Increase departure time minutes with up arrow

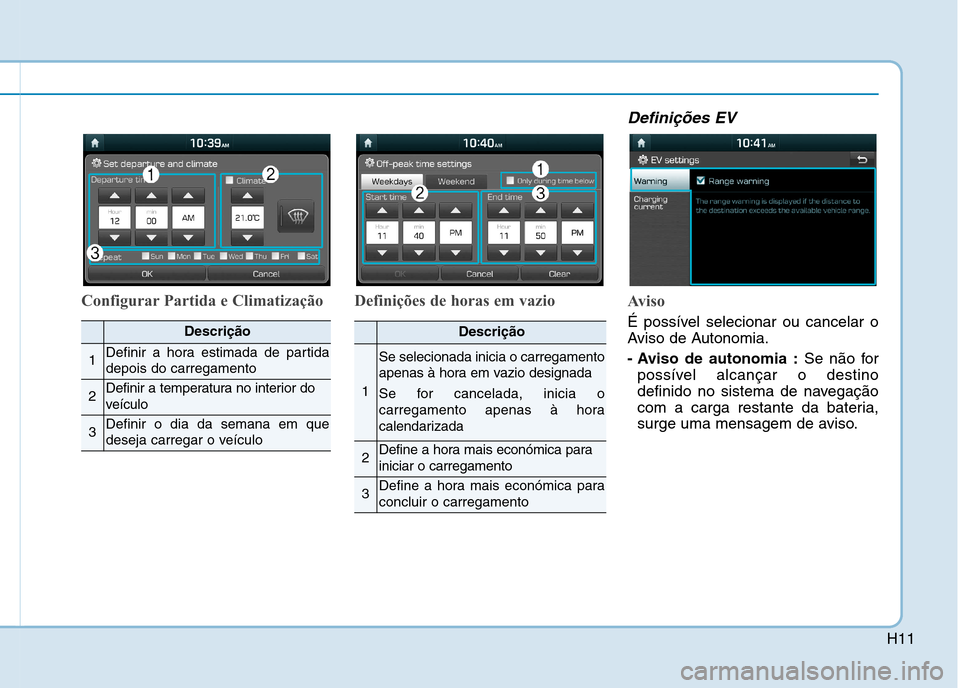151,196
